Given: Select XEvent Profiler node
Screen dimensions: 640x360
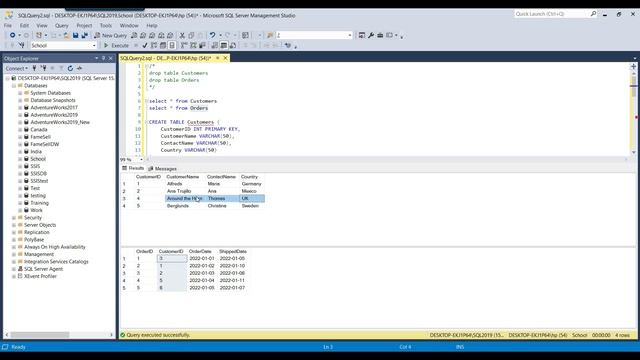Looking at the screenshot, I should tap(40, 276).
